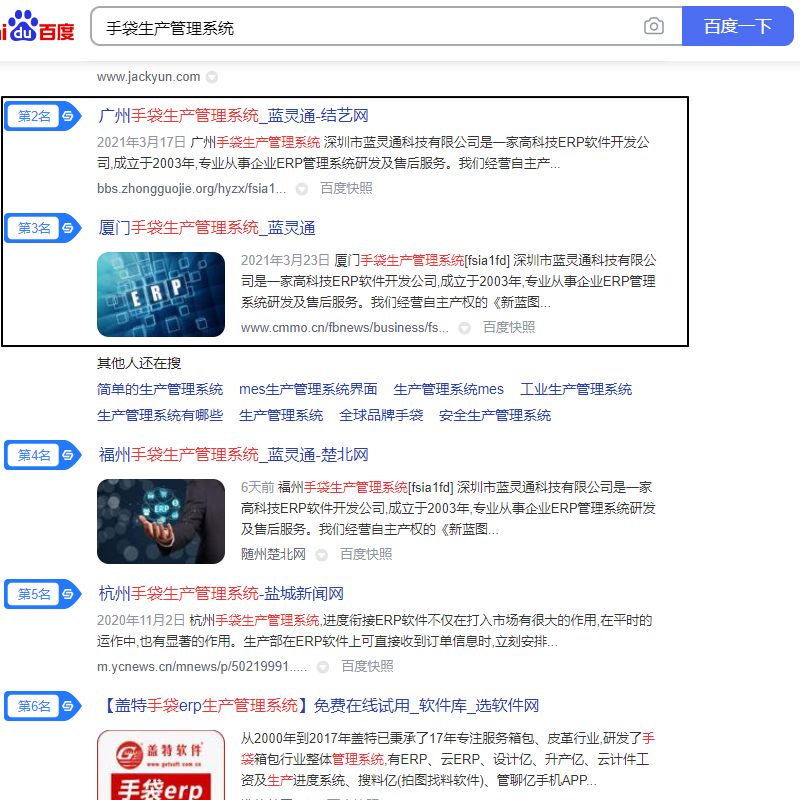Open result 盖特手袋erp生产管理系统 免费在线试用
The width and height of the screenshot is (800, 800).
click(x=320, y=706)
